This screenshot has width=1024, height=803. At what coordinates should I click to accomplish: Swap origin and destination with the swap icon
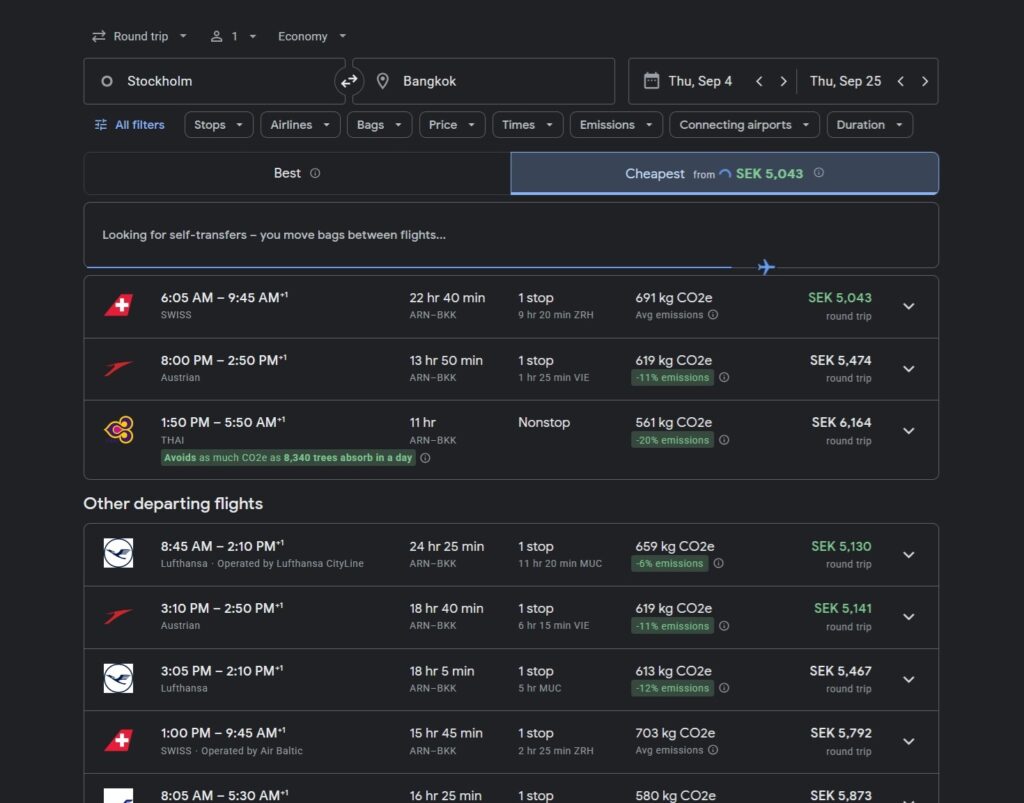(349, 81)
